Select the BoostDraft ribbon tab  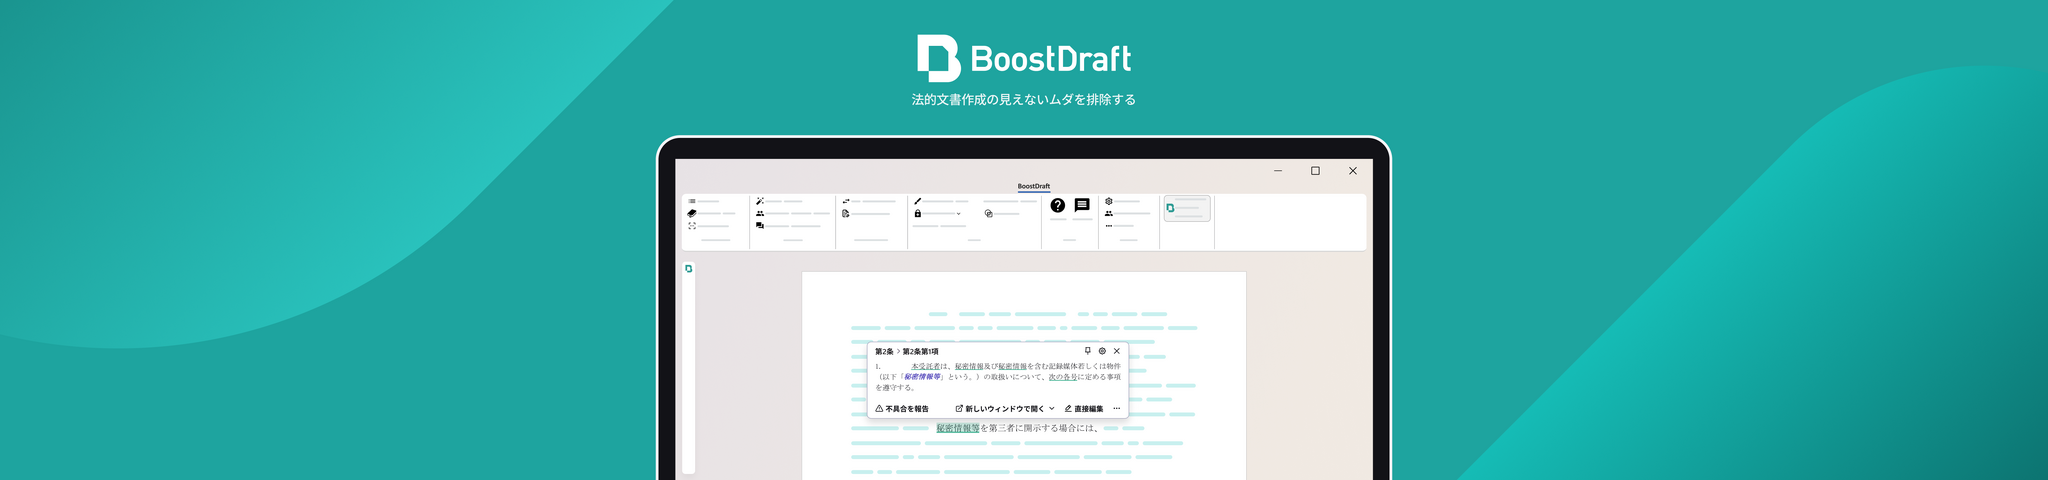click(1033, 186)
